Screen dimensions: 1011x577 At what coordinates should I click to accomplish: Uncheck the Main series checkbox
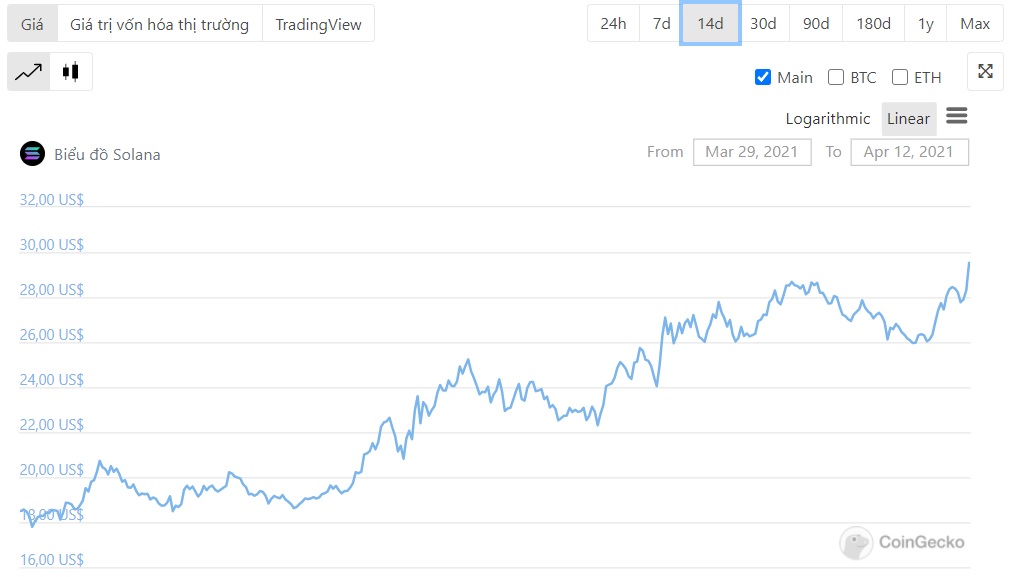click(763, 77)
